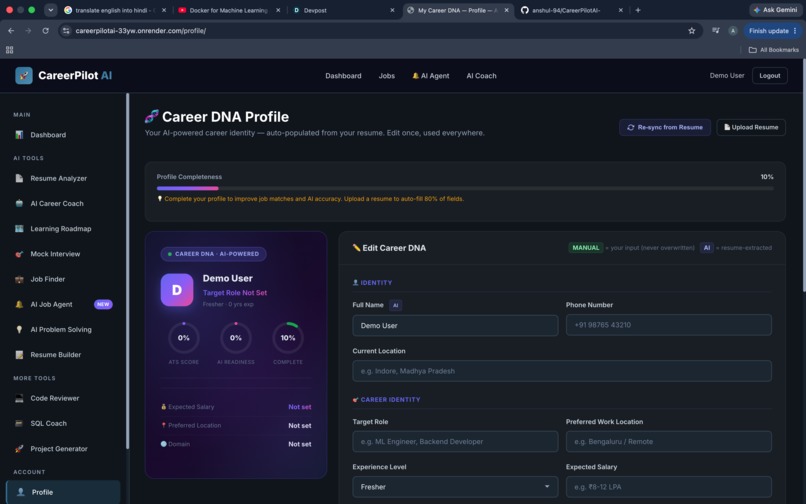
Task: Select the Job Finder briefcase icon
Action: tap(19, 279)
